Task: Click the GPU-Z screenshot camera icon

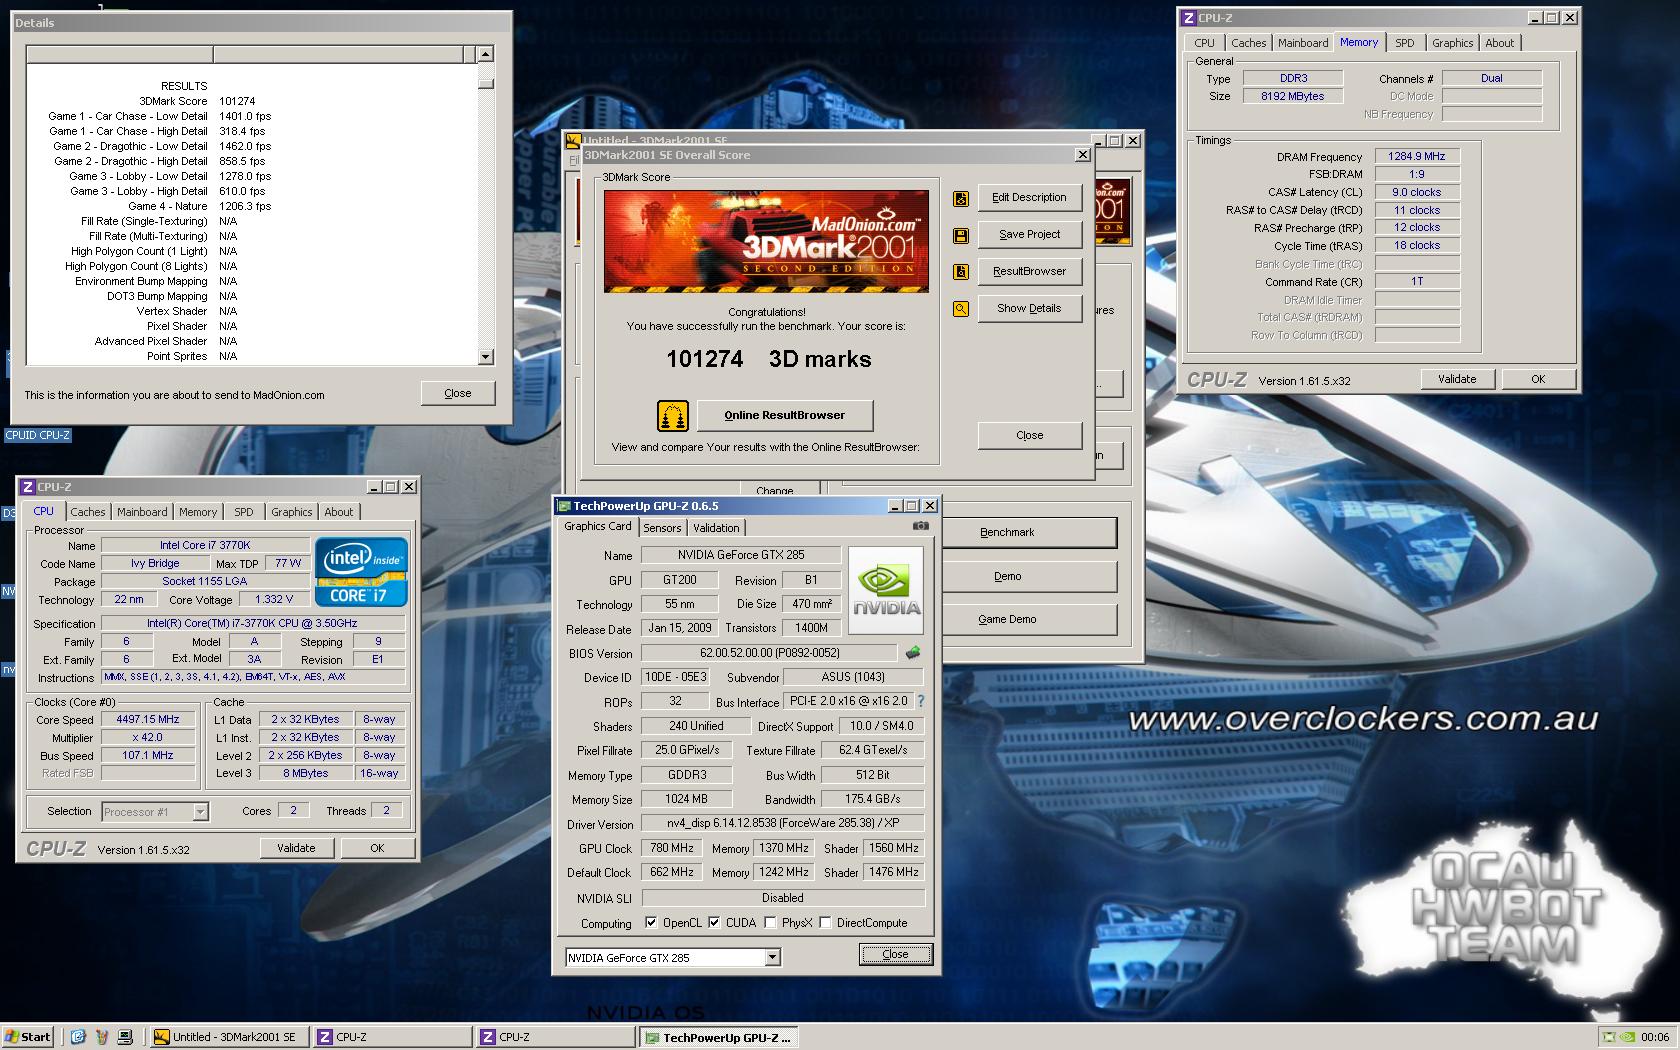Action: [x=920, y=526]
